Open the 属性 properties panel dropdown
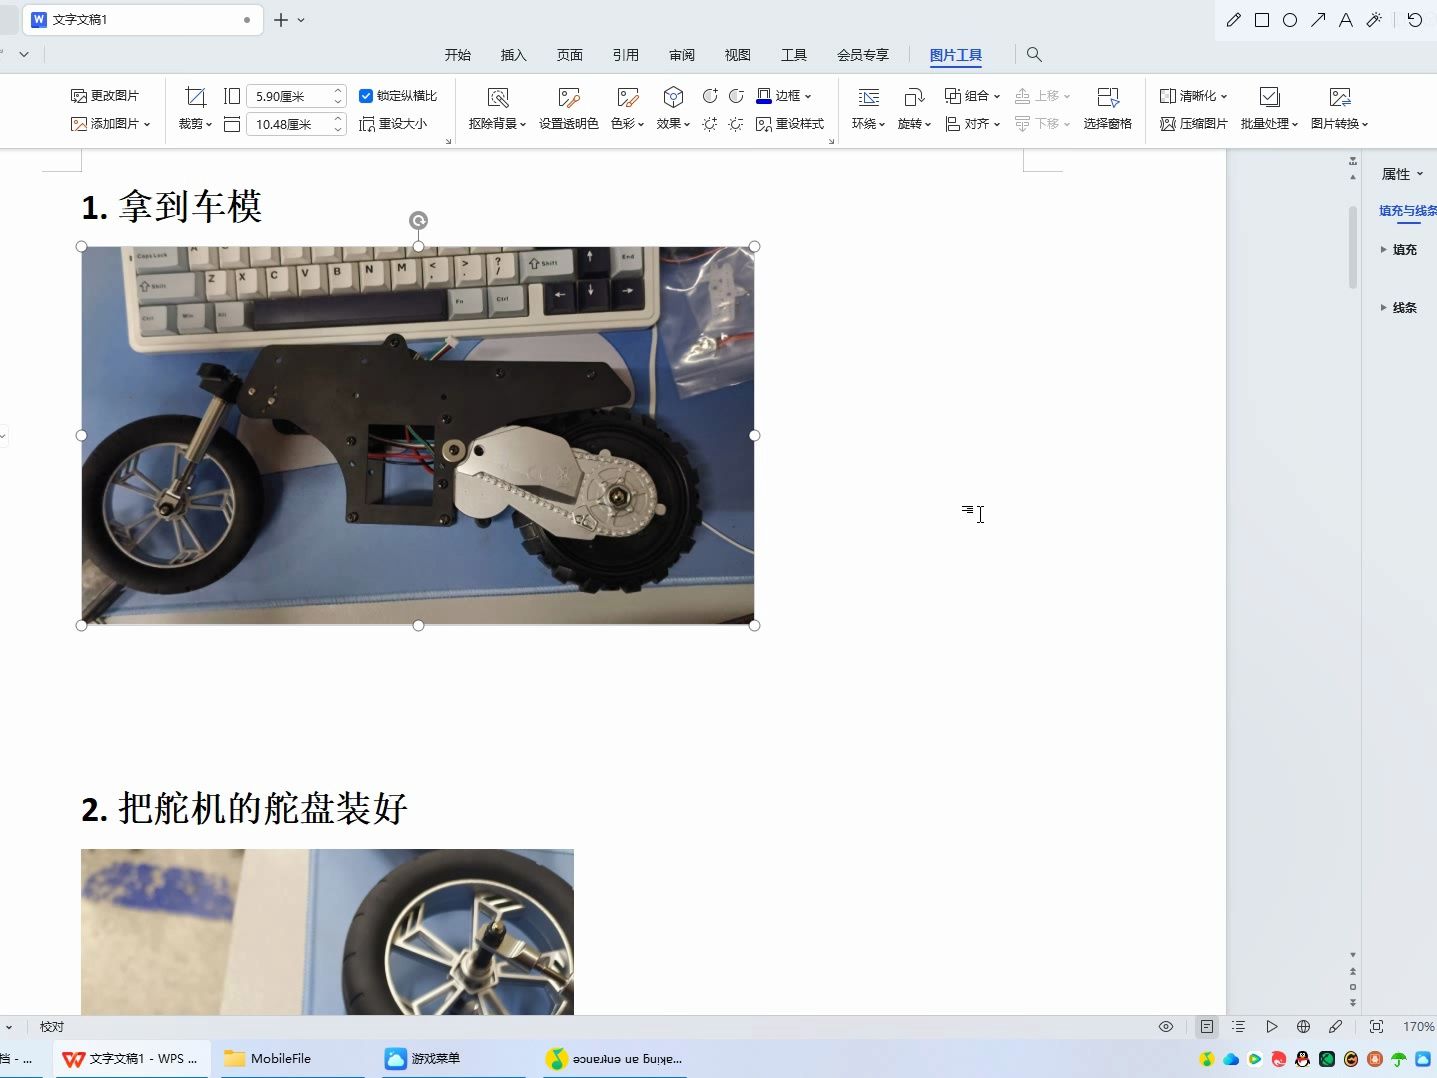 1402,174
